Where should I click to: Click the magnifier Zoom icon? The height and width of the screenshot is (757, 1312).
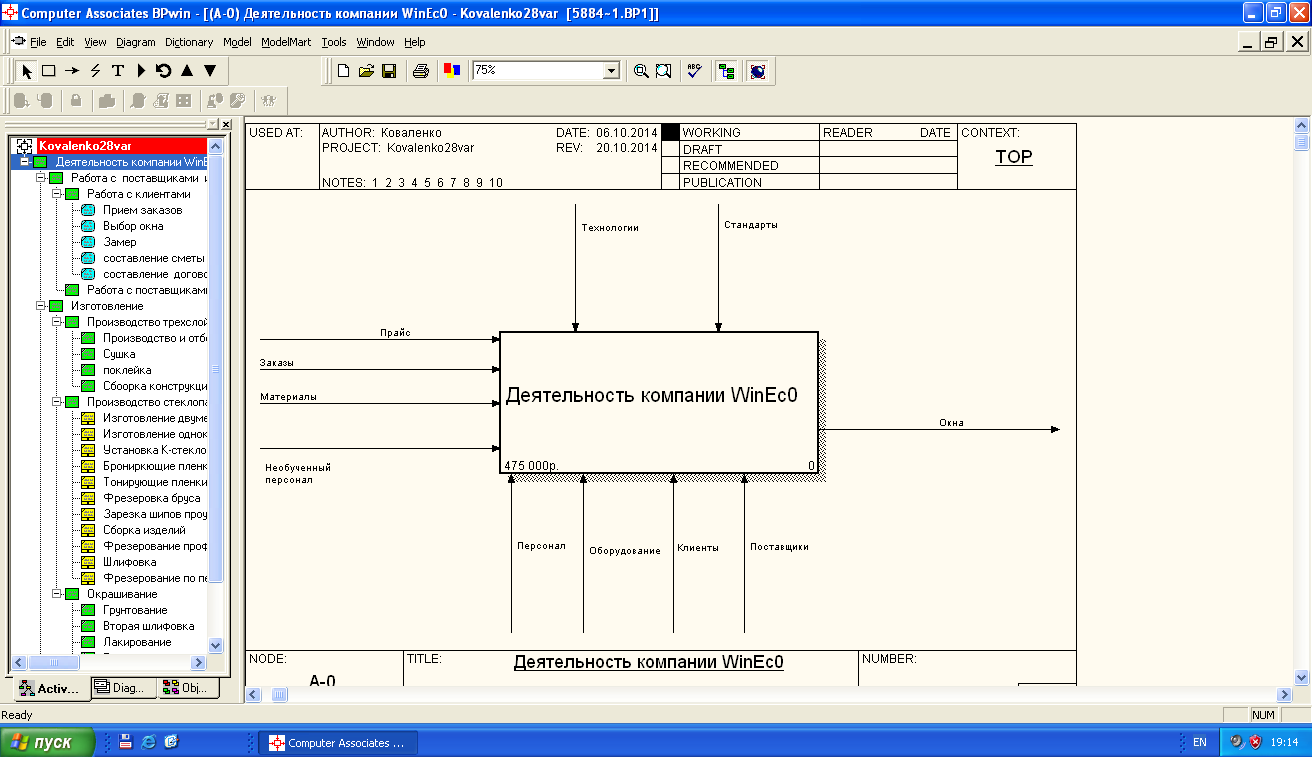[641, 71]
